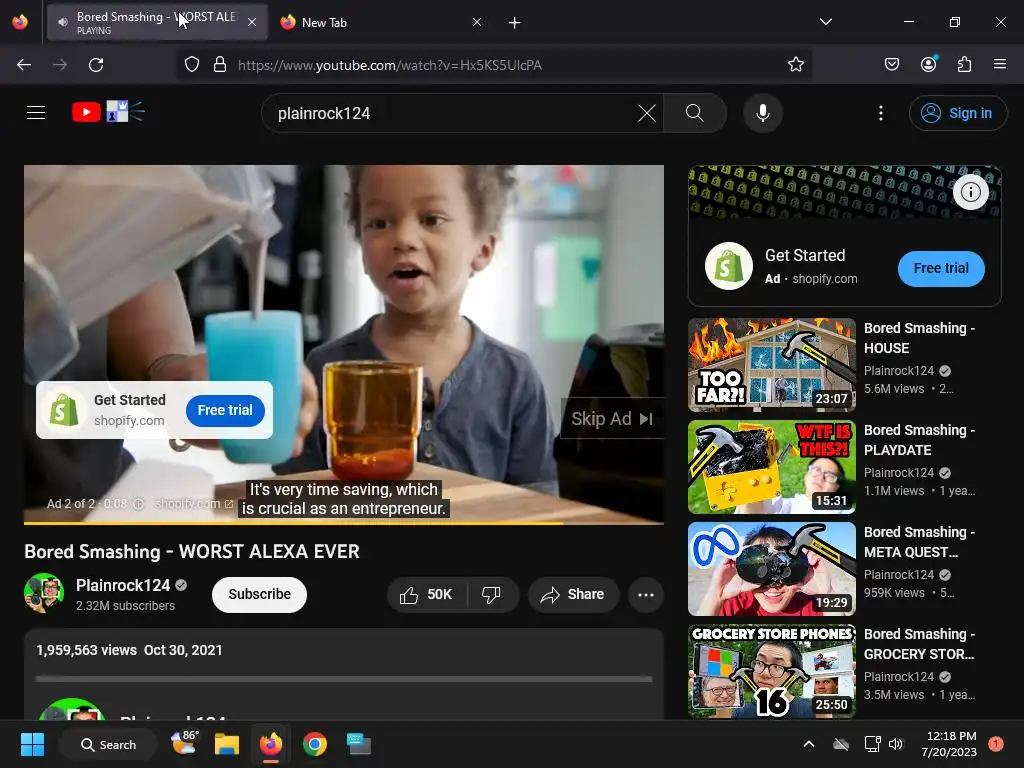Open Plainrock124 channel name link
Screen dimensions: 1024x768
[x=123, y=585]
